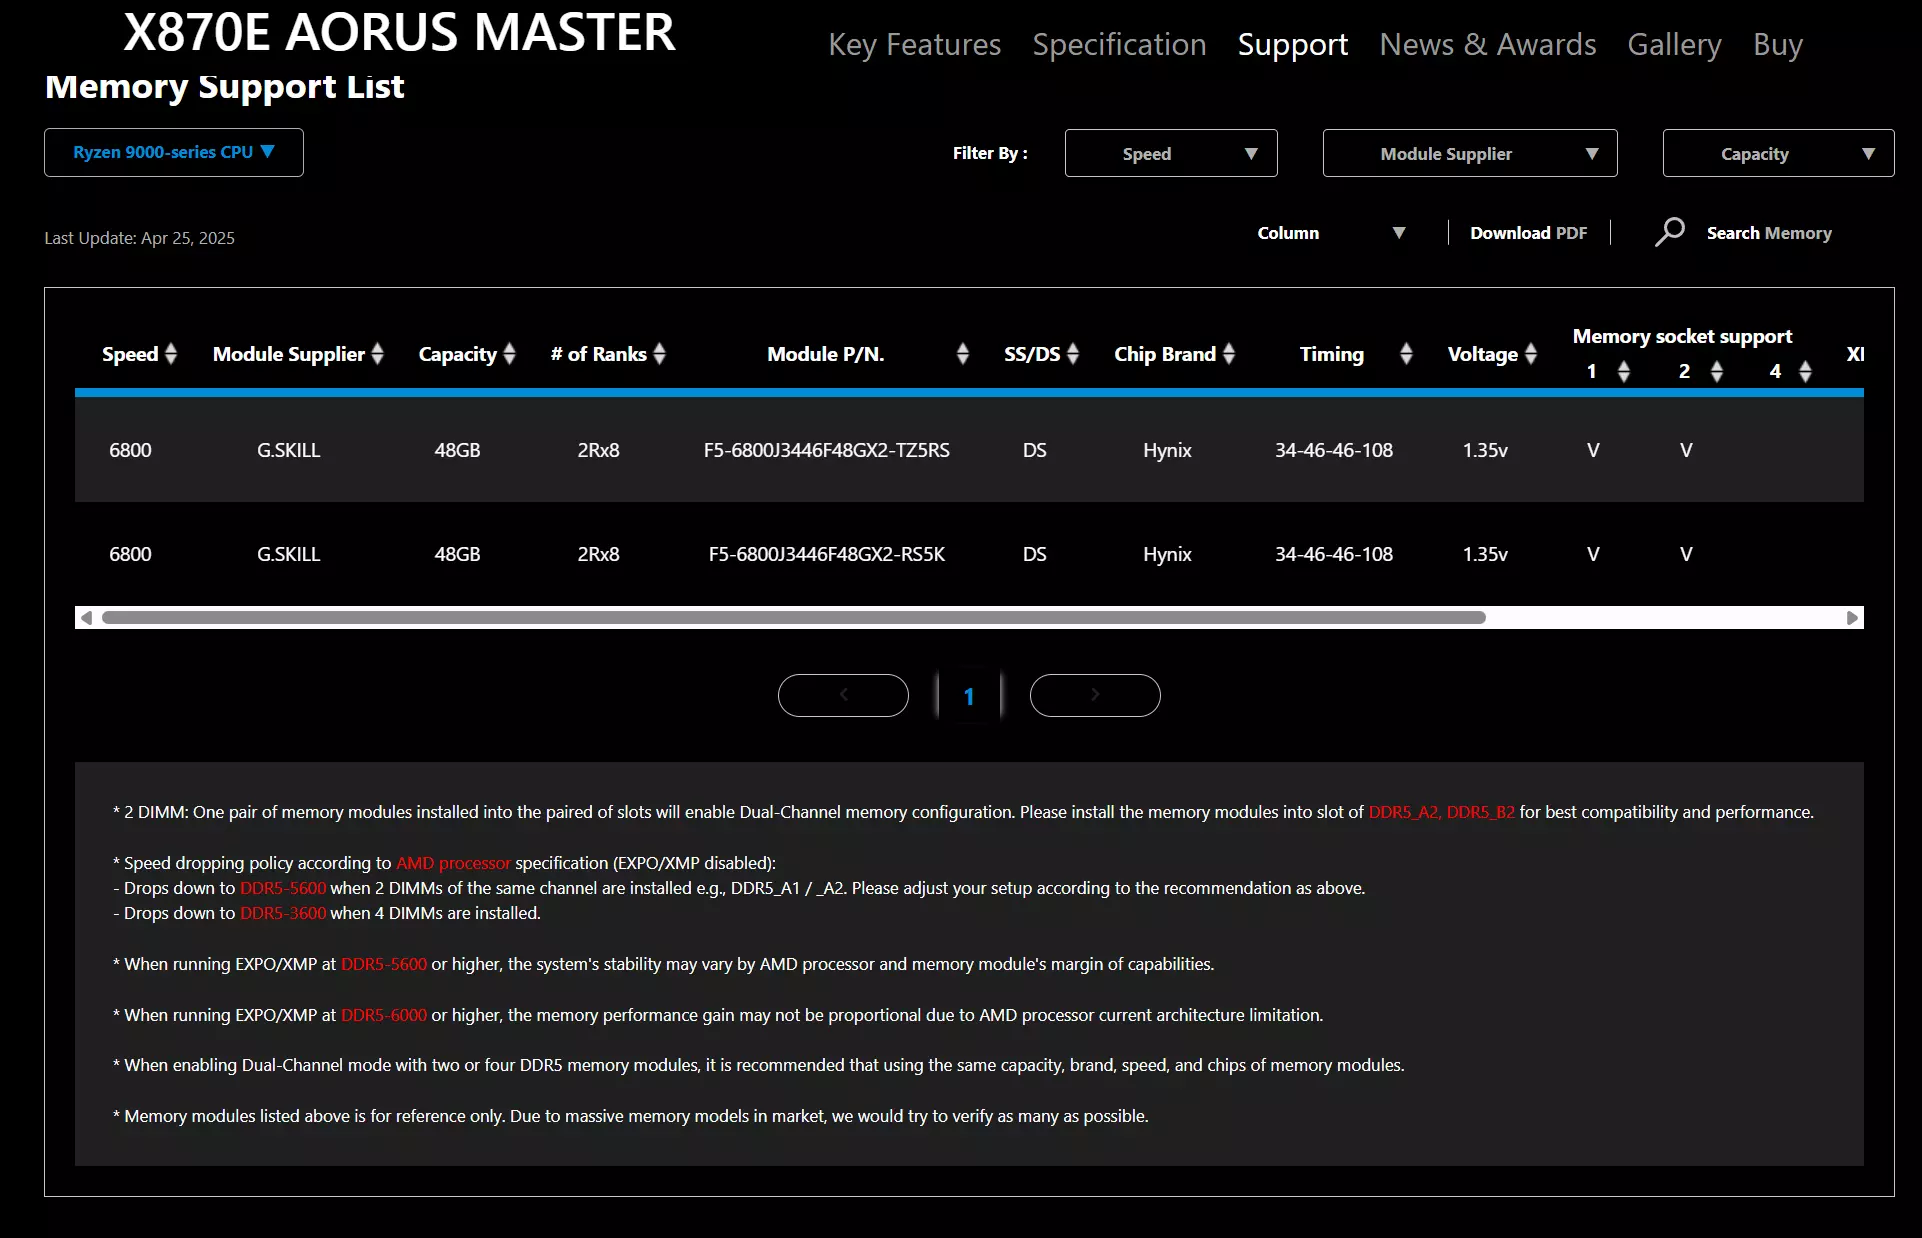Open the Gallery tab

click(1674, 45)
